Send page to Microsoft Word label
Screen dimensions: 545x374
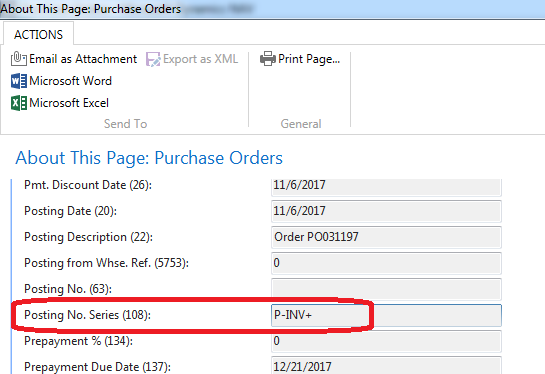click(x=71, y=81)
